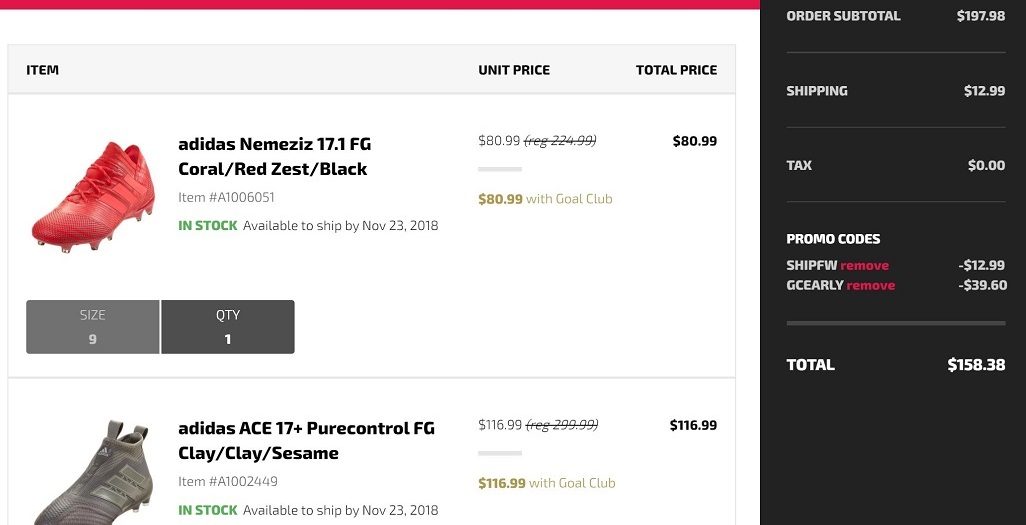
Task: Click the $116.99 with Goal Club offer
Action: click(546, 483)
